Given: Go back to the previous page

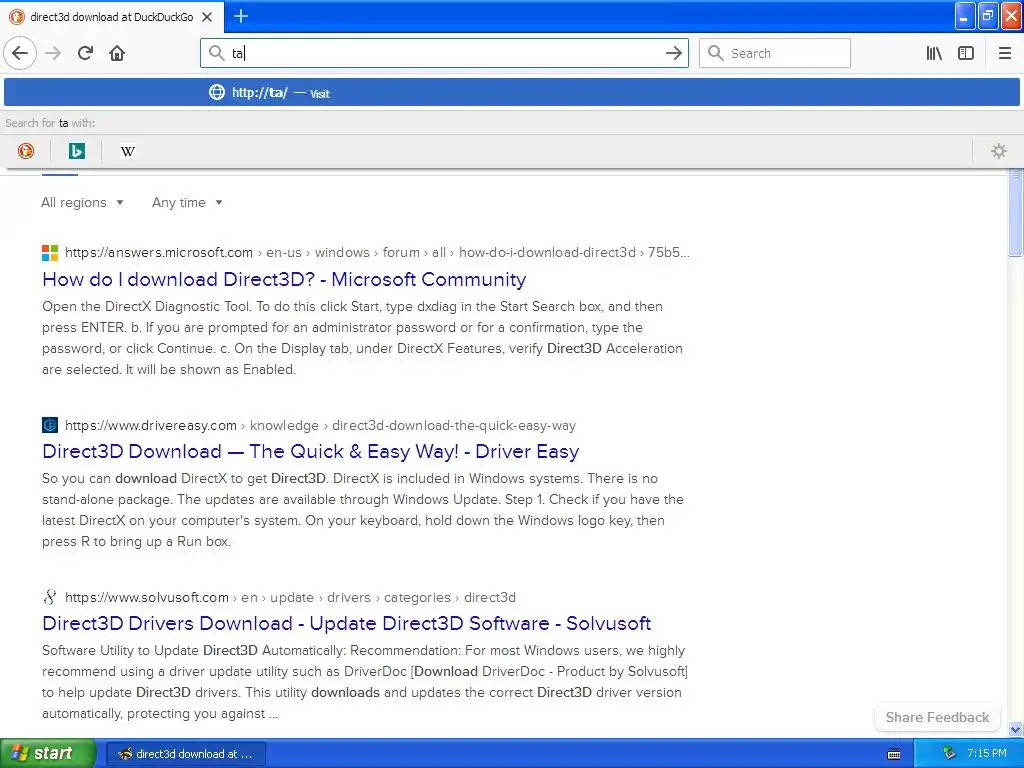Looking at the screenshot, I should tap(20, 53).
